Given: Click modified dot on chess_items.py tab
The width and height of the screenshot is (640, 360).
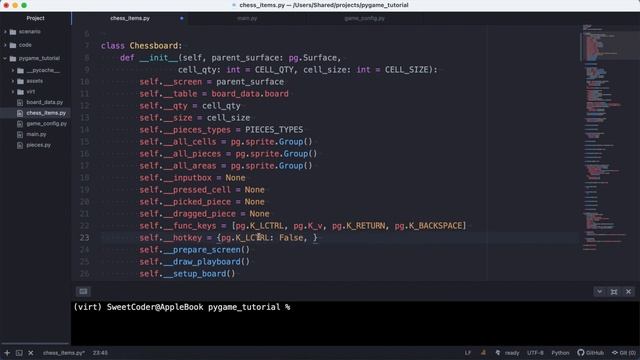Looking at the screenshot, I should coord(182,18).
